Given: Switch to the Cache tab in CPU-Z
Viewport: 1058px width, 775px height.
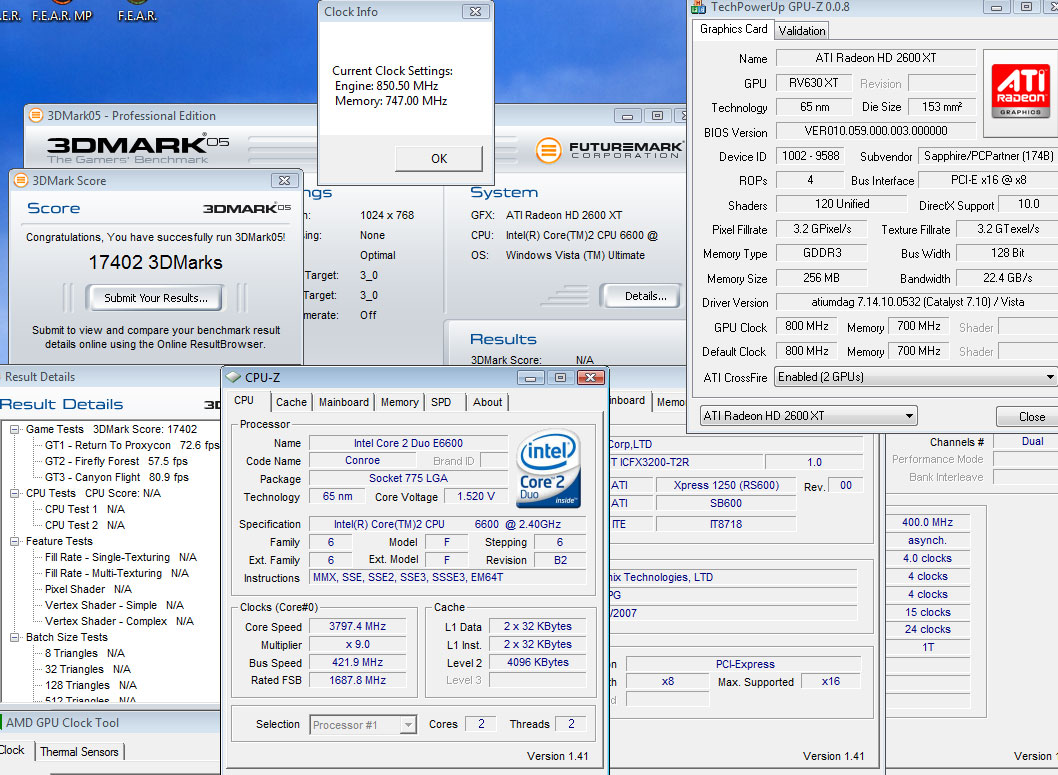Looking at the screenshot, I should (291, 402).
